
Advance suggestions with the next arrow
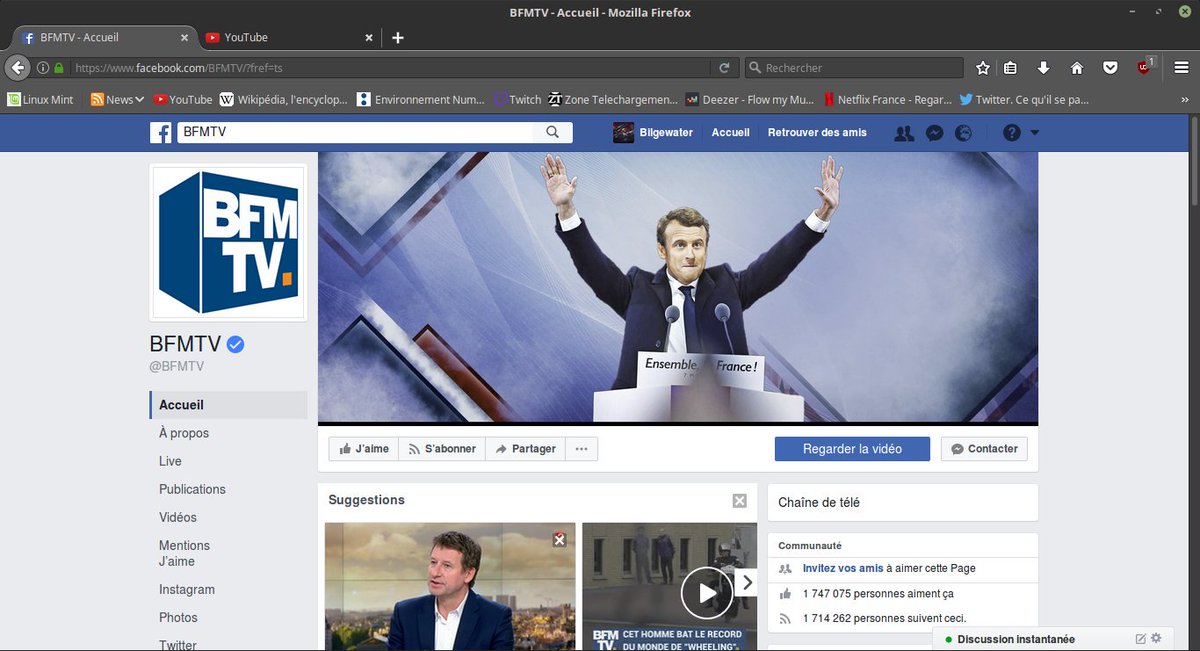click(x=746, y=582)
